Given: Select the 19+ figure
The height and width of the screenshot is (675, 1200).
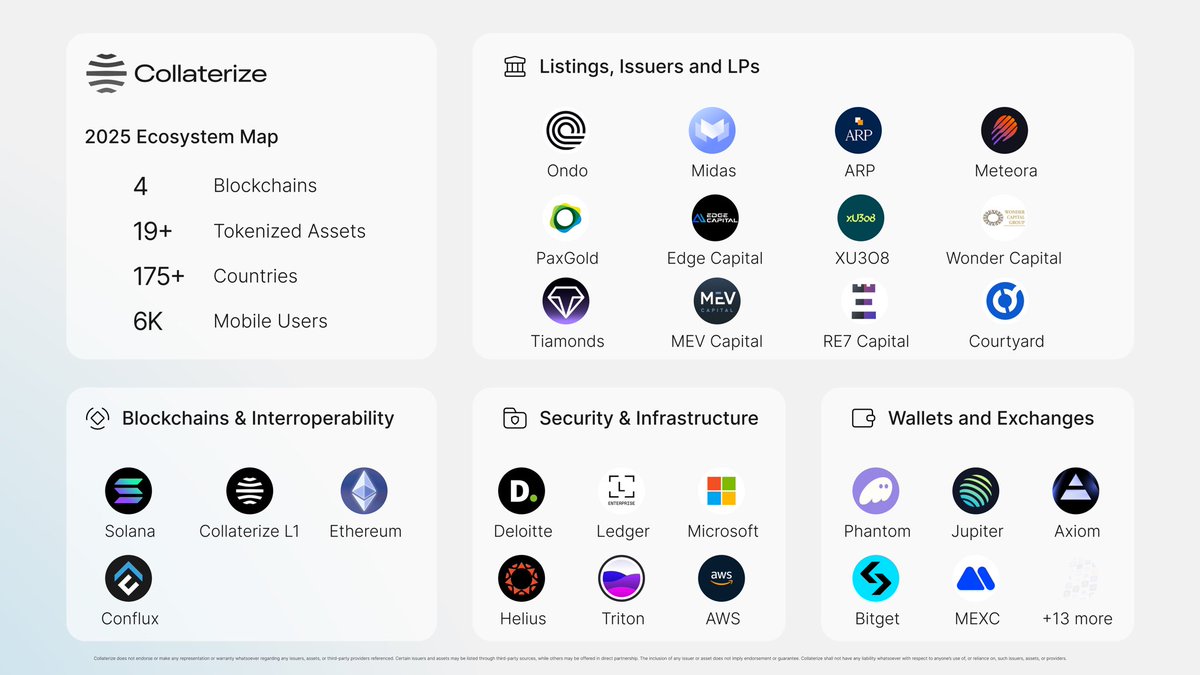Looking at the screenshot, I should tap(152, 231).
